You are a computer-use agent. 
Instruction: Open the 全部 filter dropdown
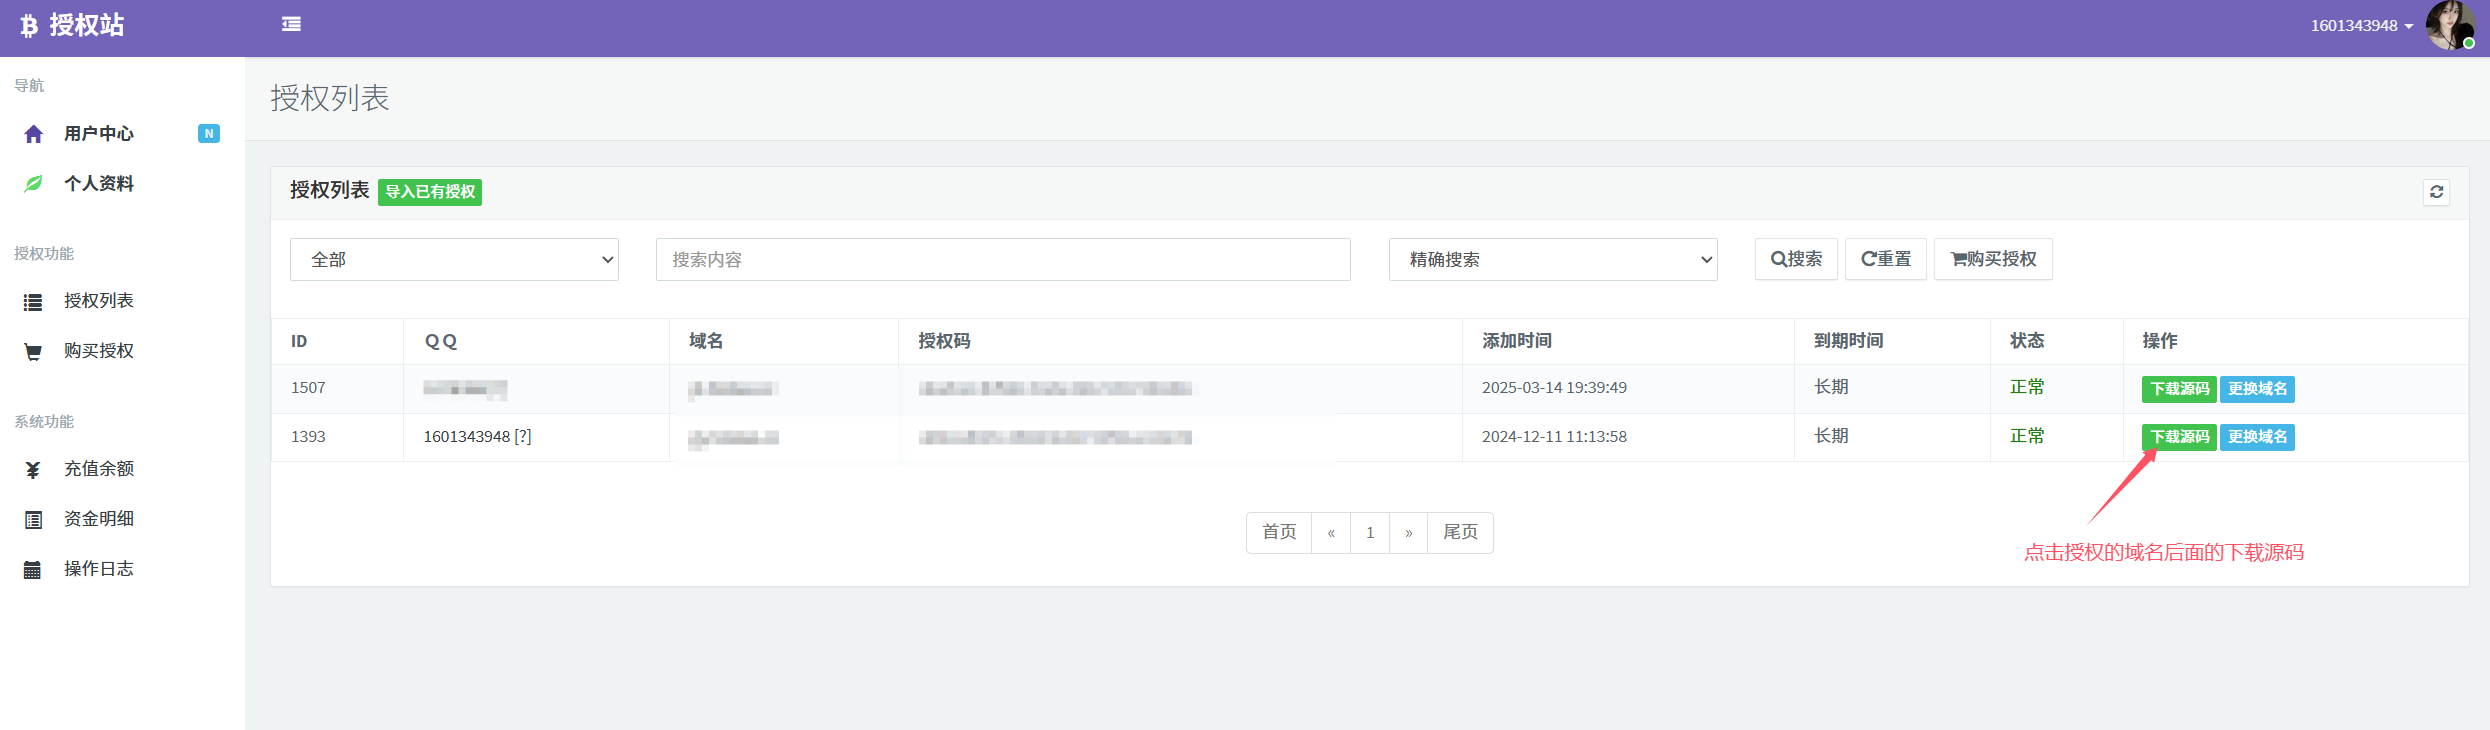click(454, 260)
